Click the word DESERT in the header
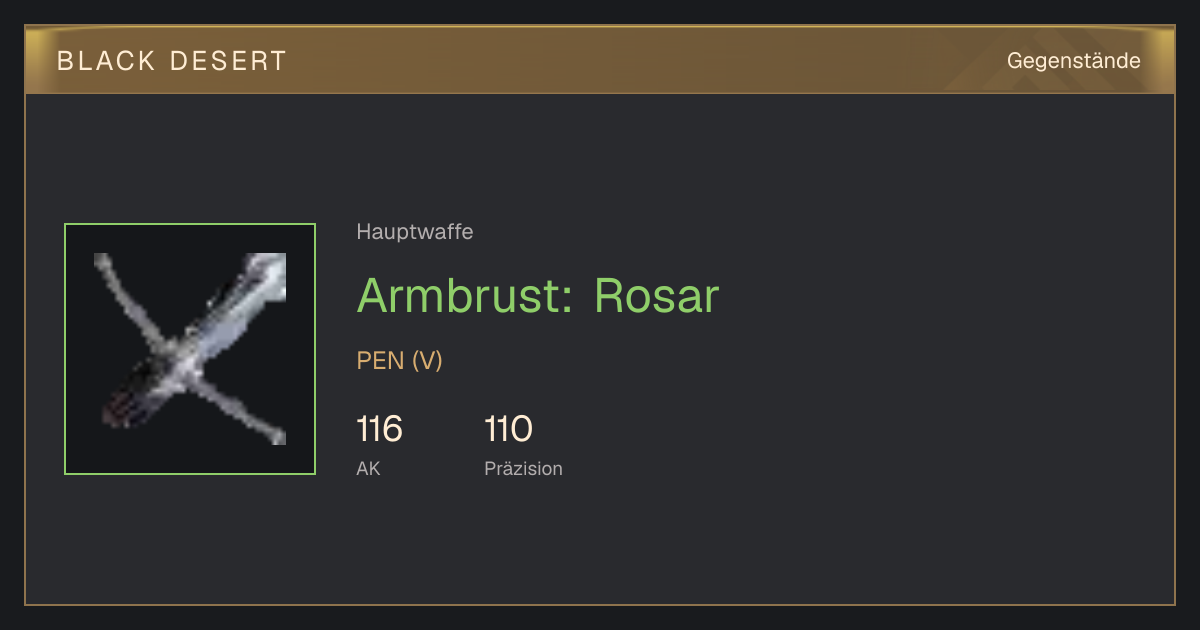 [229, 61]
